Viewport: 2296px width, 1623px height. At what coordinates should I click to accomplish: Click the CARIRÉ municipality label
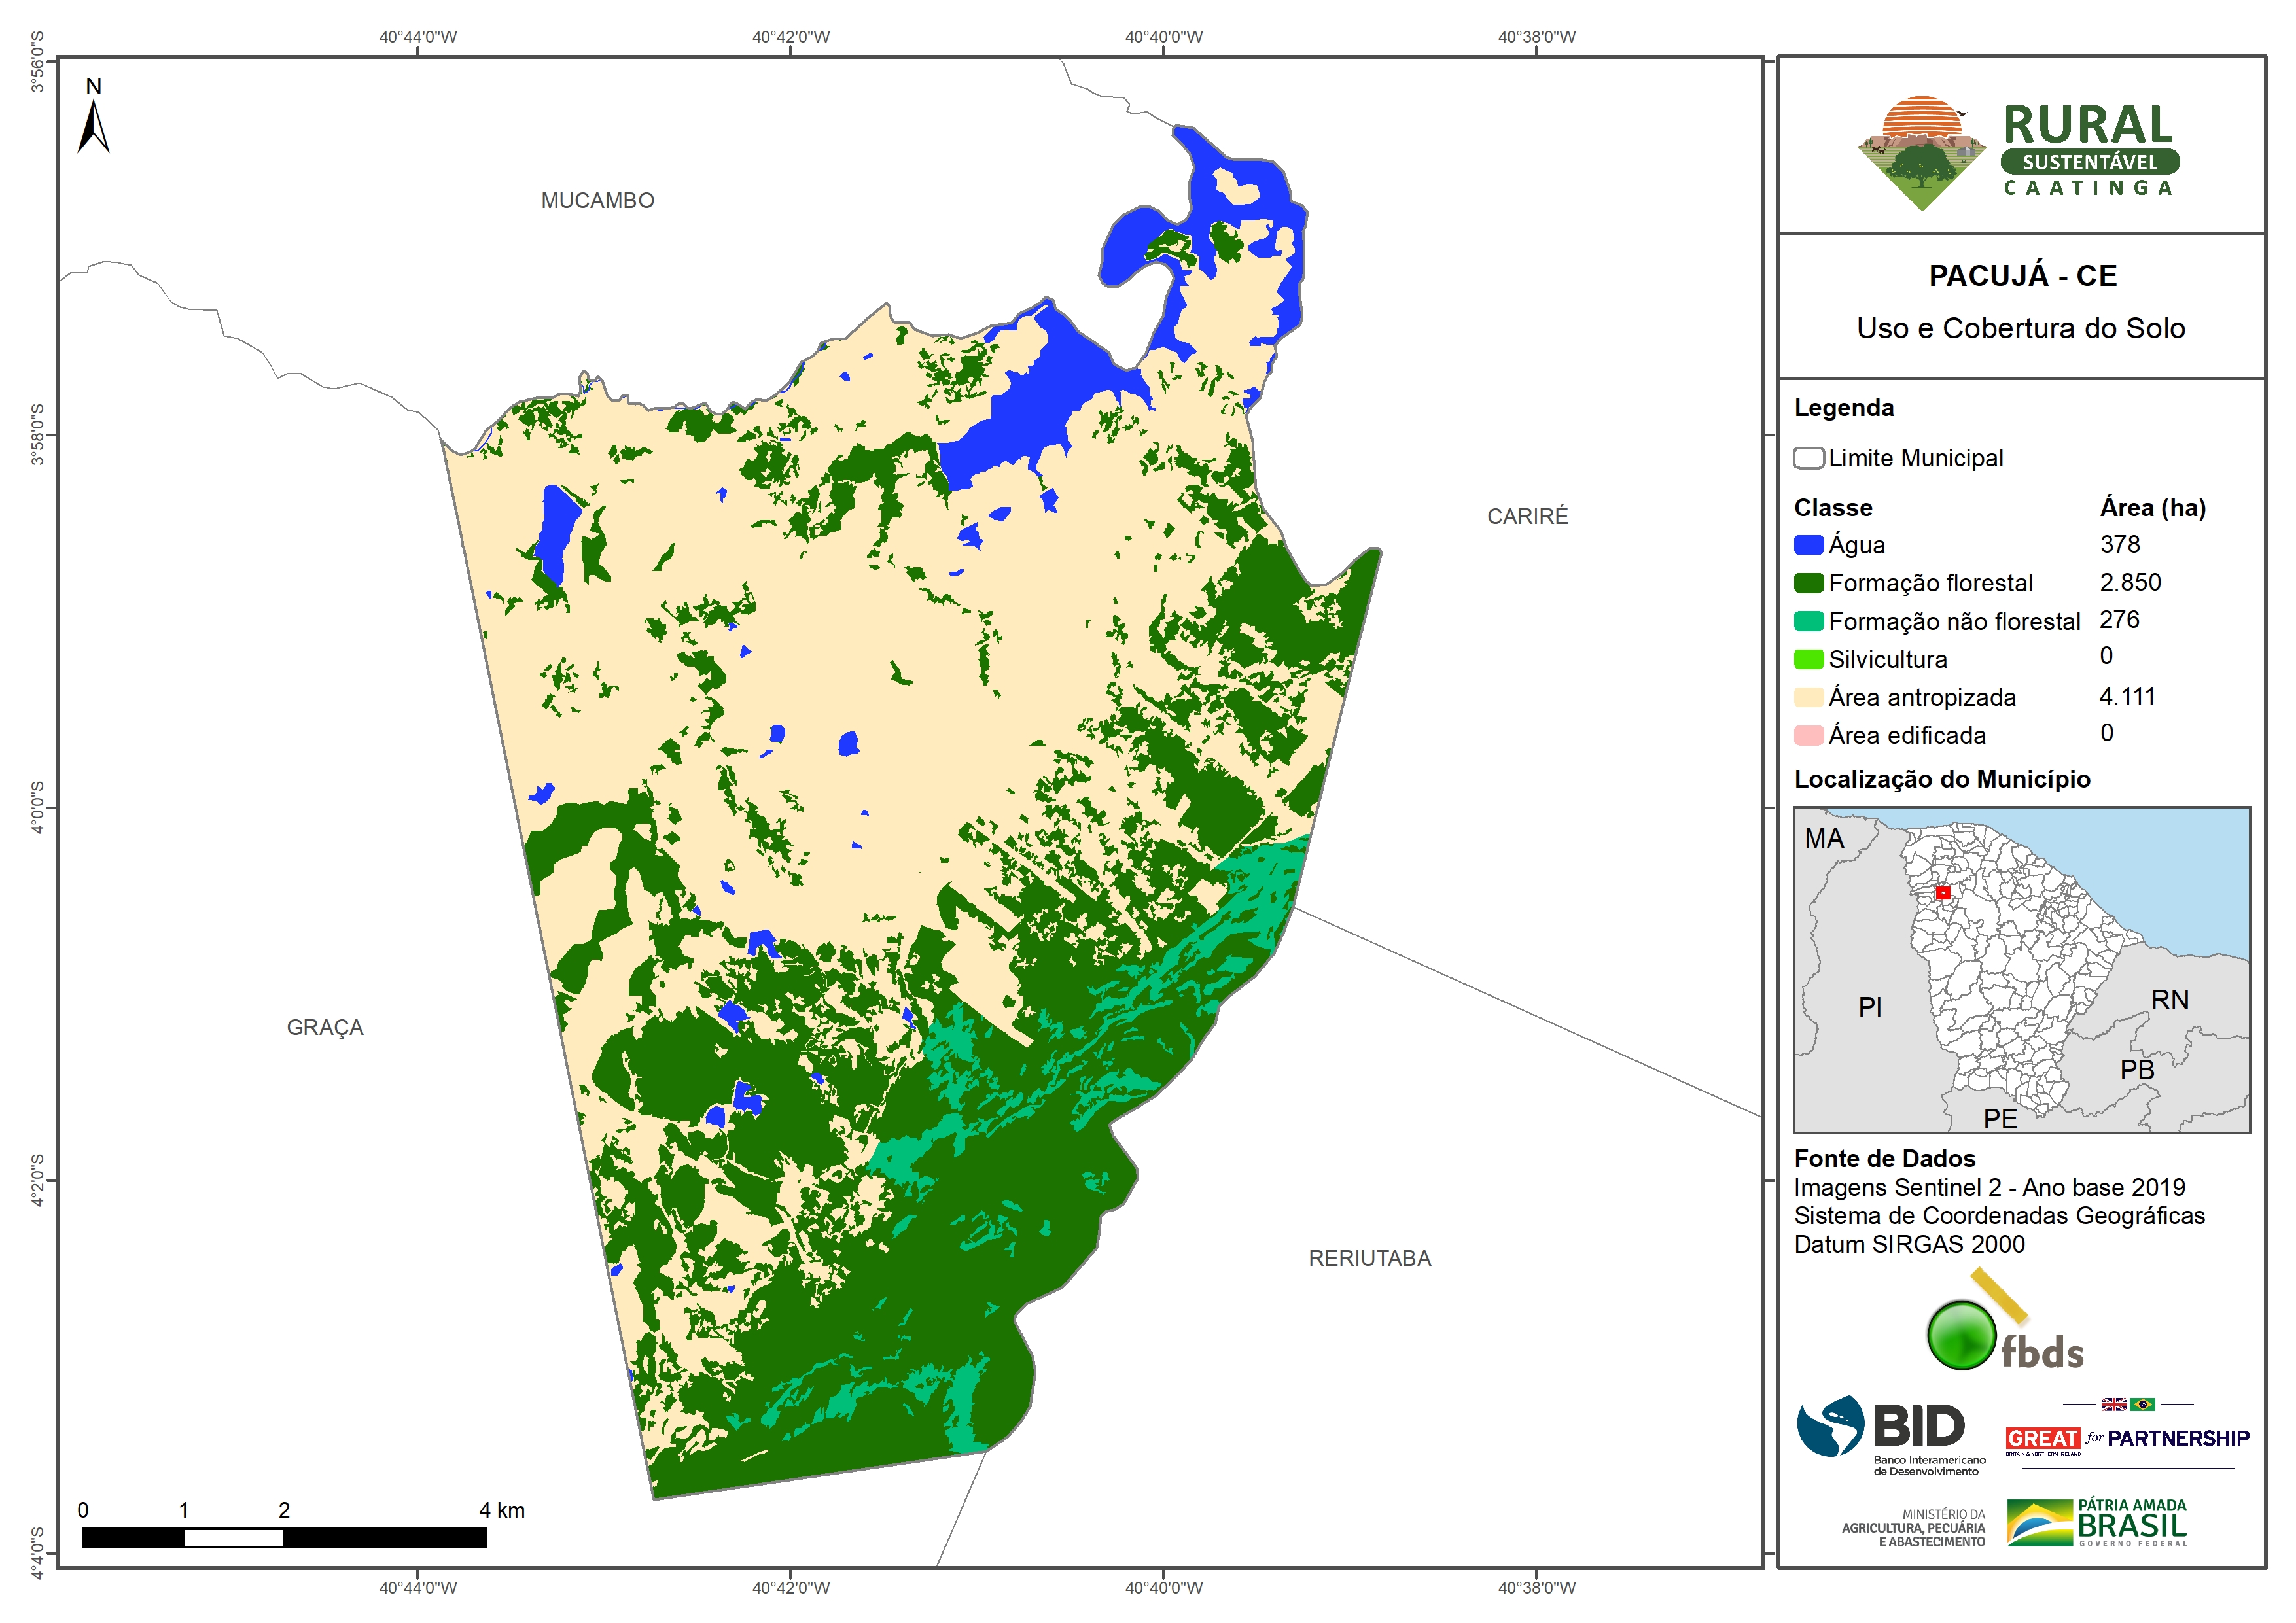(x=1527, y=516)
